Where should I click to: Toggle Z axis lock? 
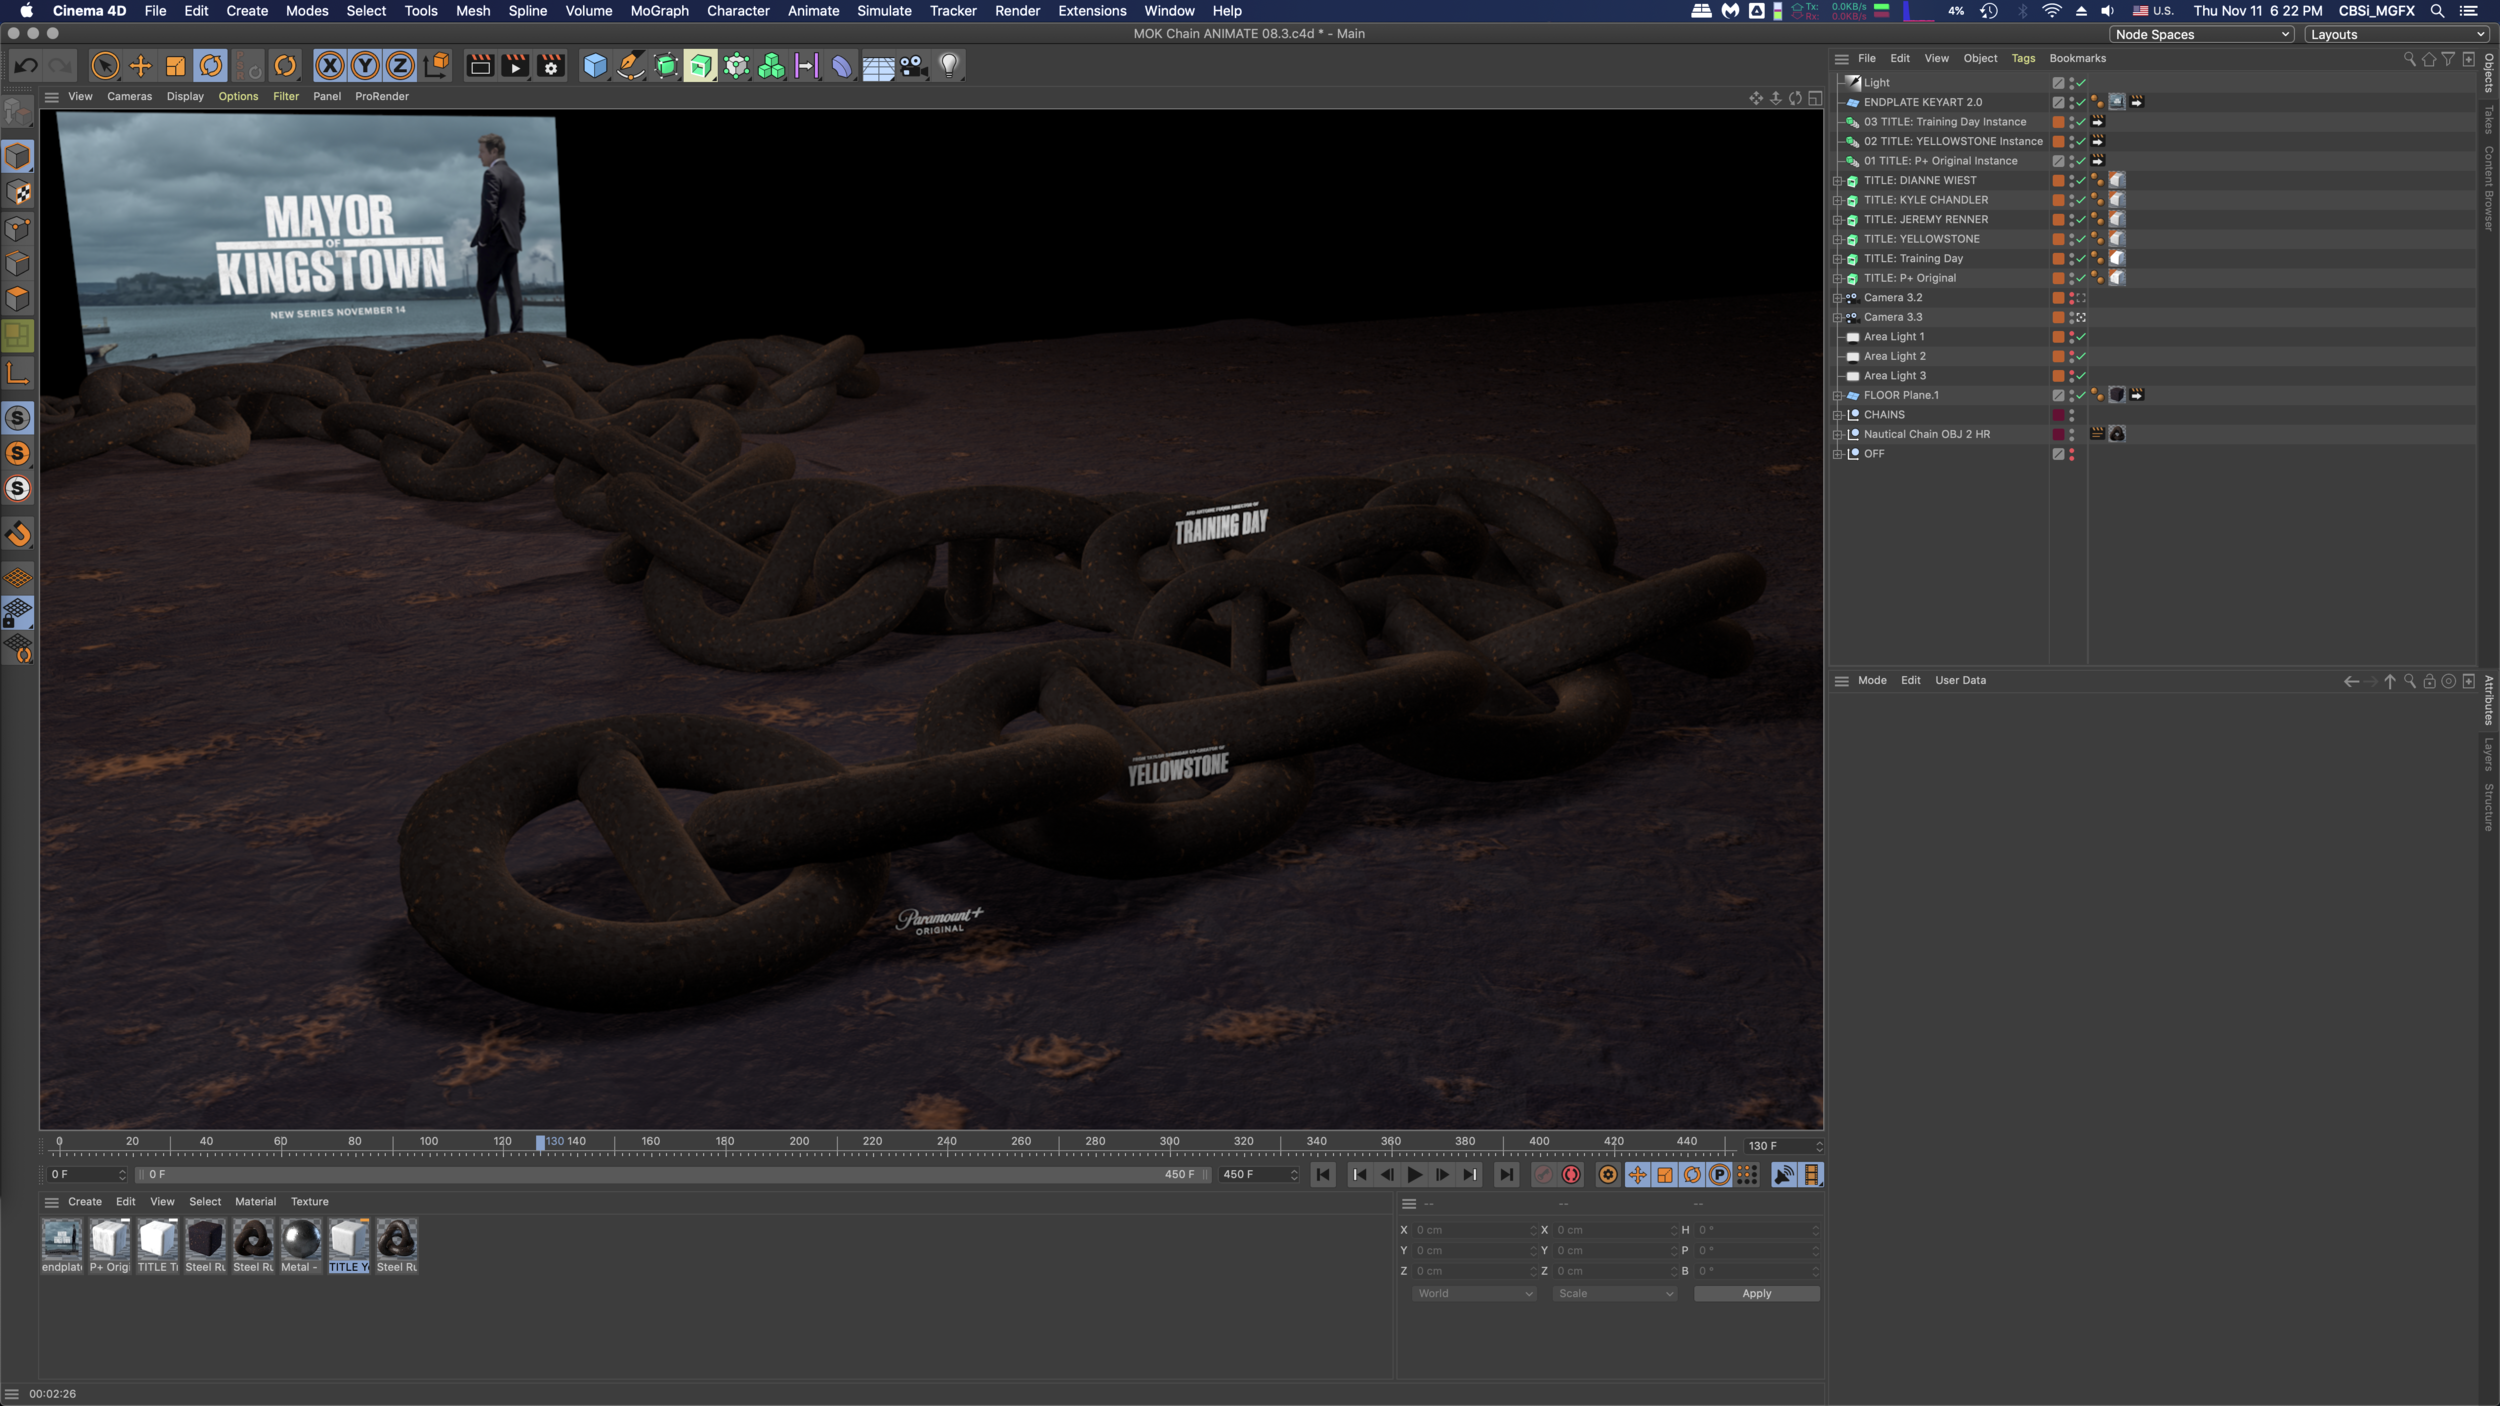point(400,66)
